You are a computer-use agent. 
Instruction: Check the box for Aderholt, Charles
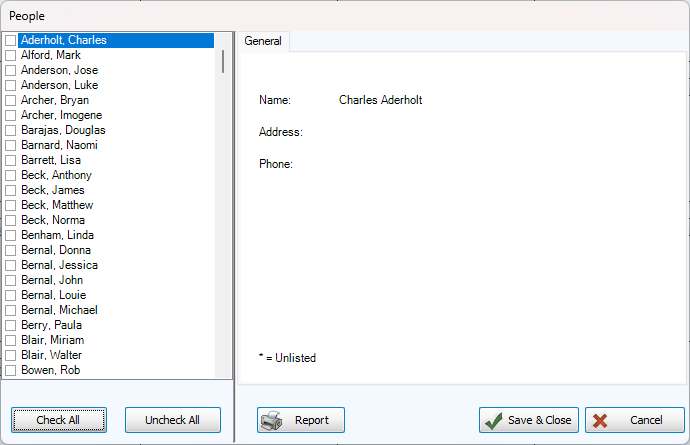point(10,41)
